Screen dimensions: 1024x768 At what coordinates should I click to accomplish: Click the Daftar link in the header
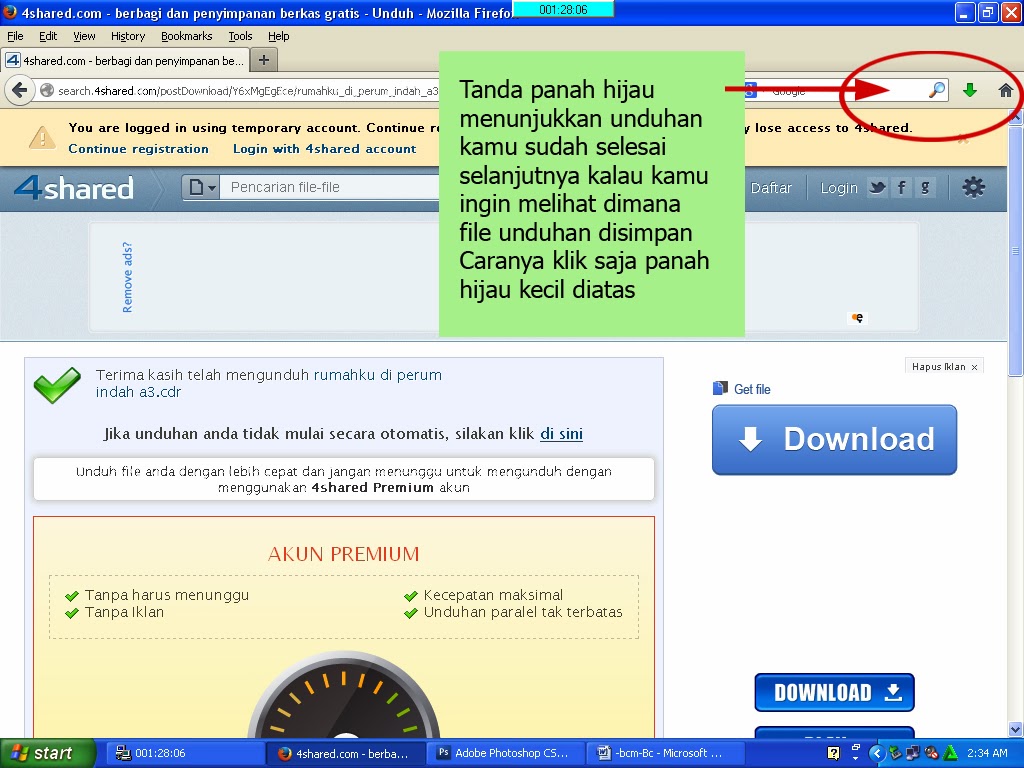(x=771, y=188)
